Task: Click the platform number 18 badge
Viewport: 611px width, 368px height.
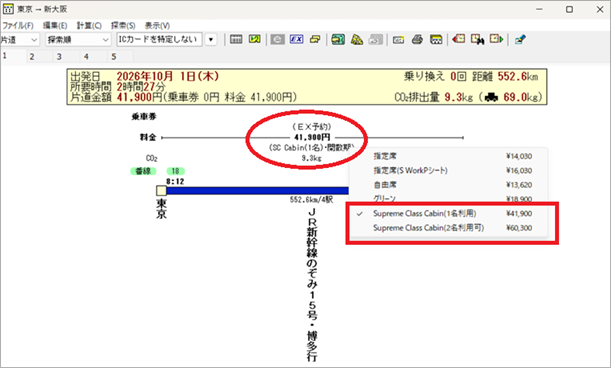Action: [175, 171]
